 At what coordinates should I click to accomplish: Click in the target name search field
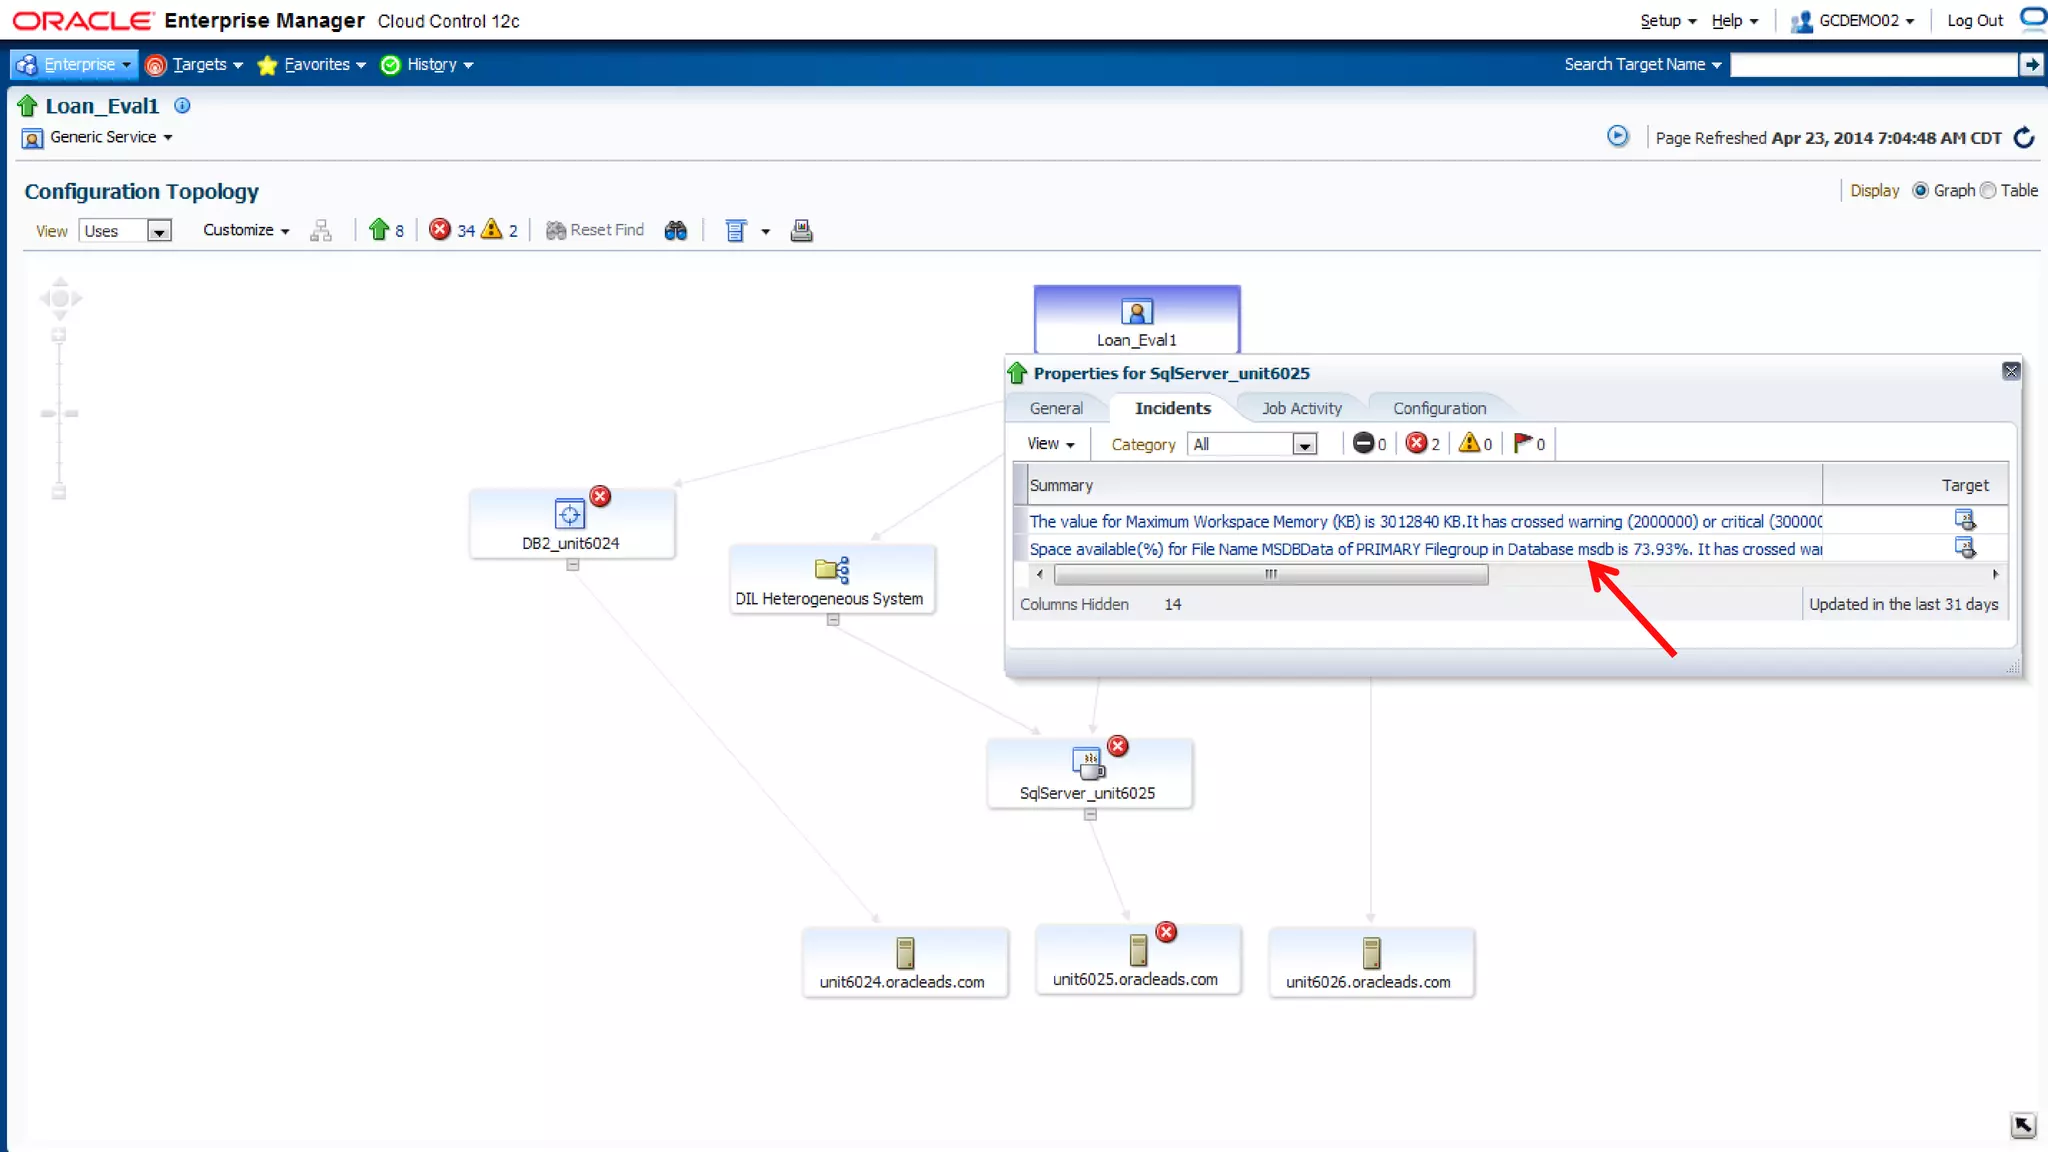tap(1874, 64)
